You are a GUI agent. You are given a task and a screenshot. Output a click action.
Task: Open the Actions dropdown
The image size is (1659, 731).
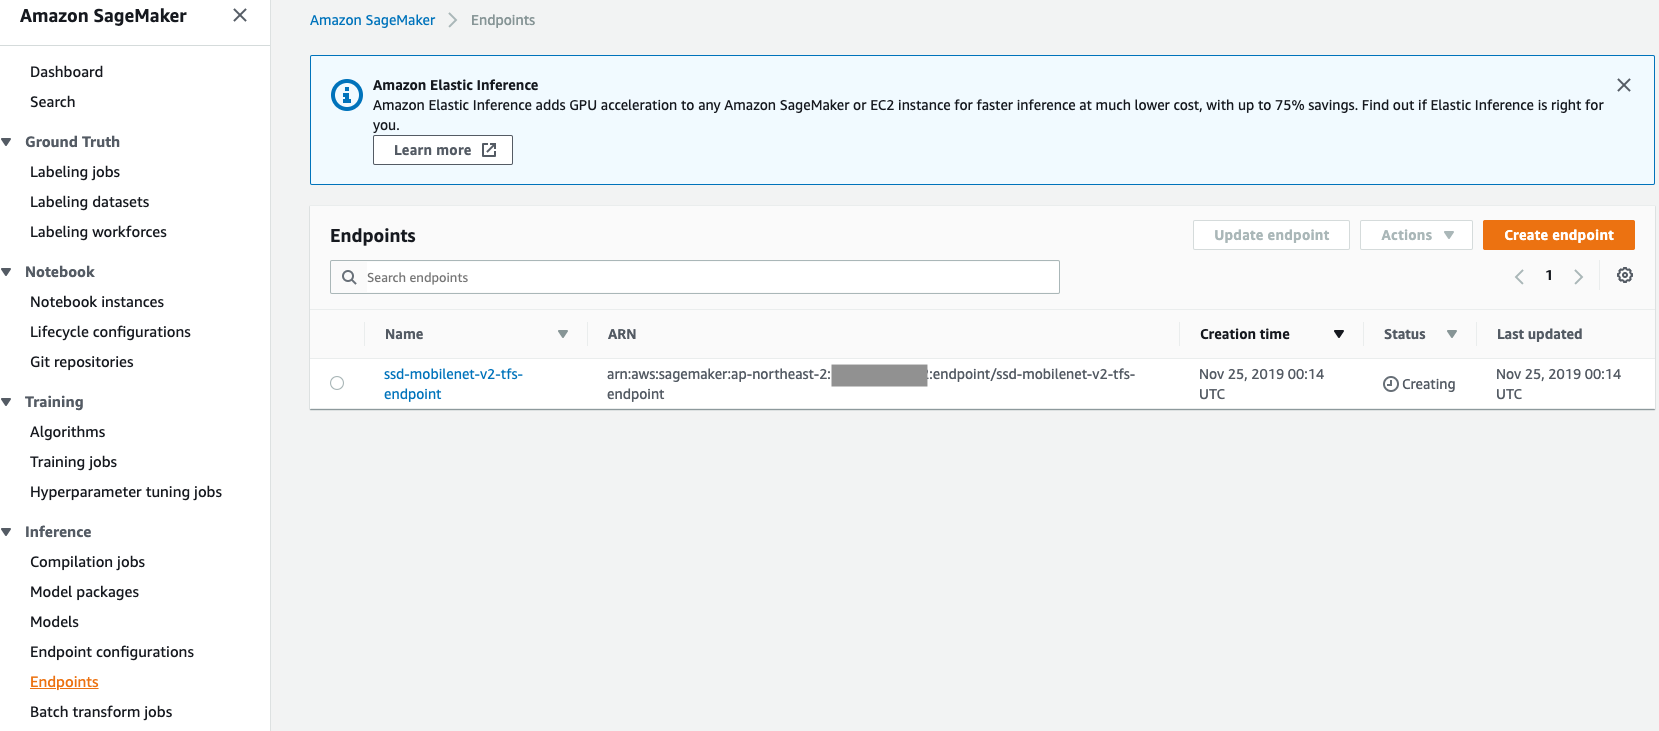(1416, 235)
